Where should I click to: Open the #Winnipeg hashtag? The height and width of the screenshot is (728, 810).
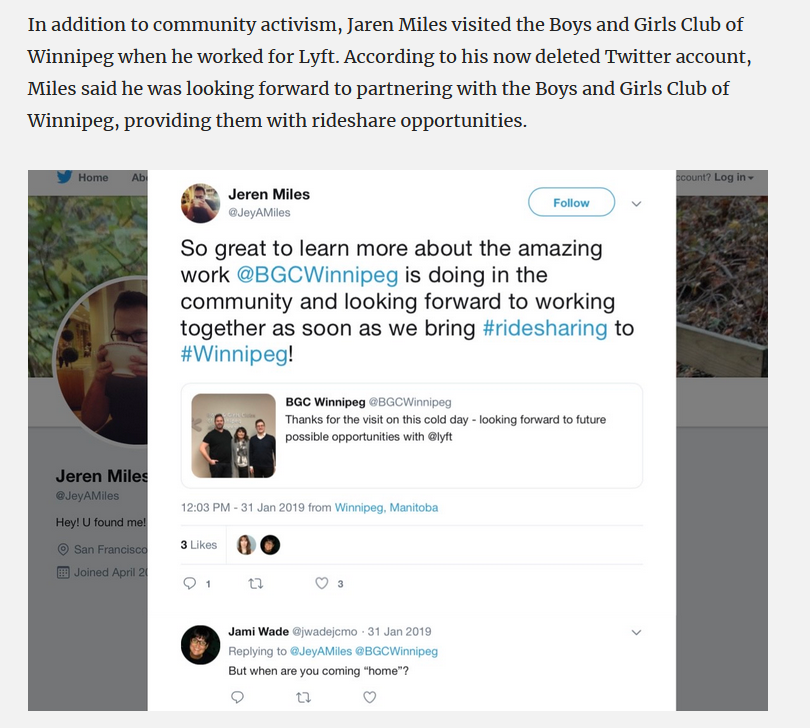coord(234,354)
